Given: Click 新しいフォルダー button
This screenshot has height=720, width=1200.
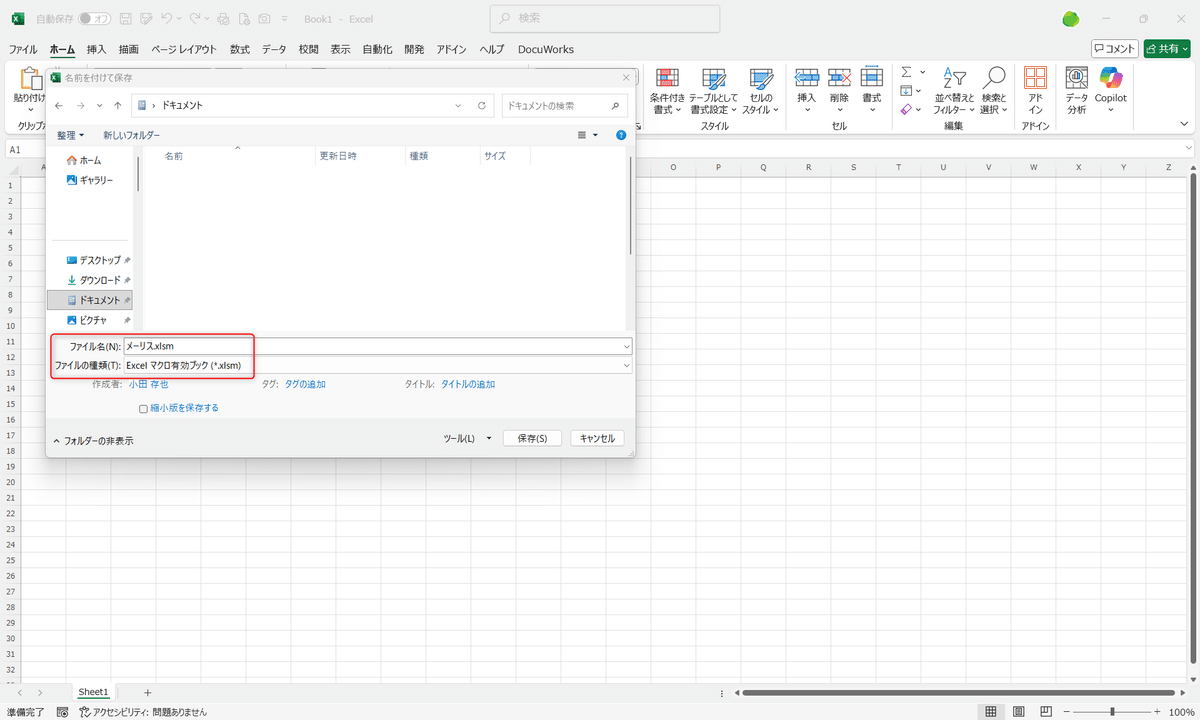Looking at the screenshot, I should pos(131,135).
